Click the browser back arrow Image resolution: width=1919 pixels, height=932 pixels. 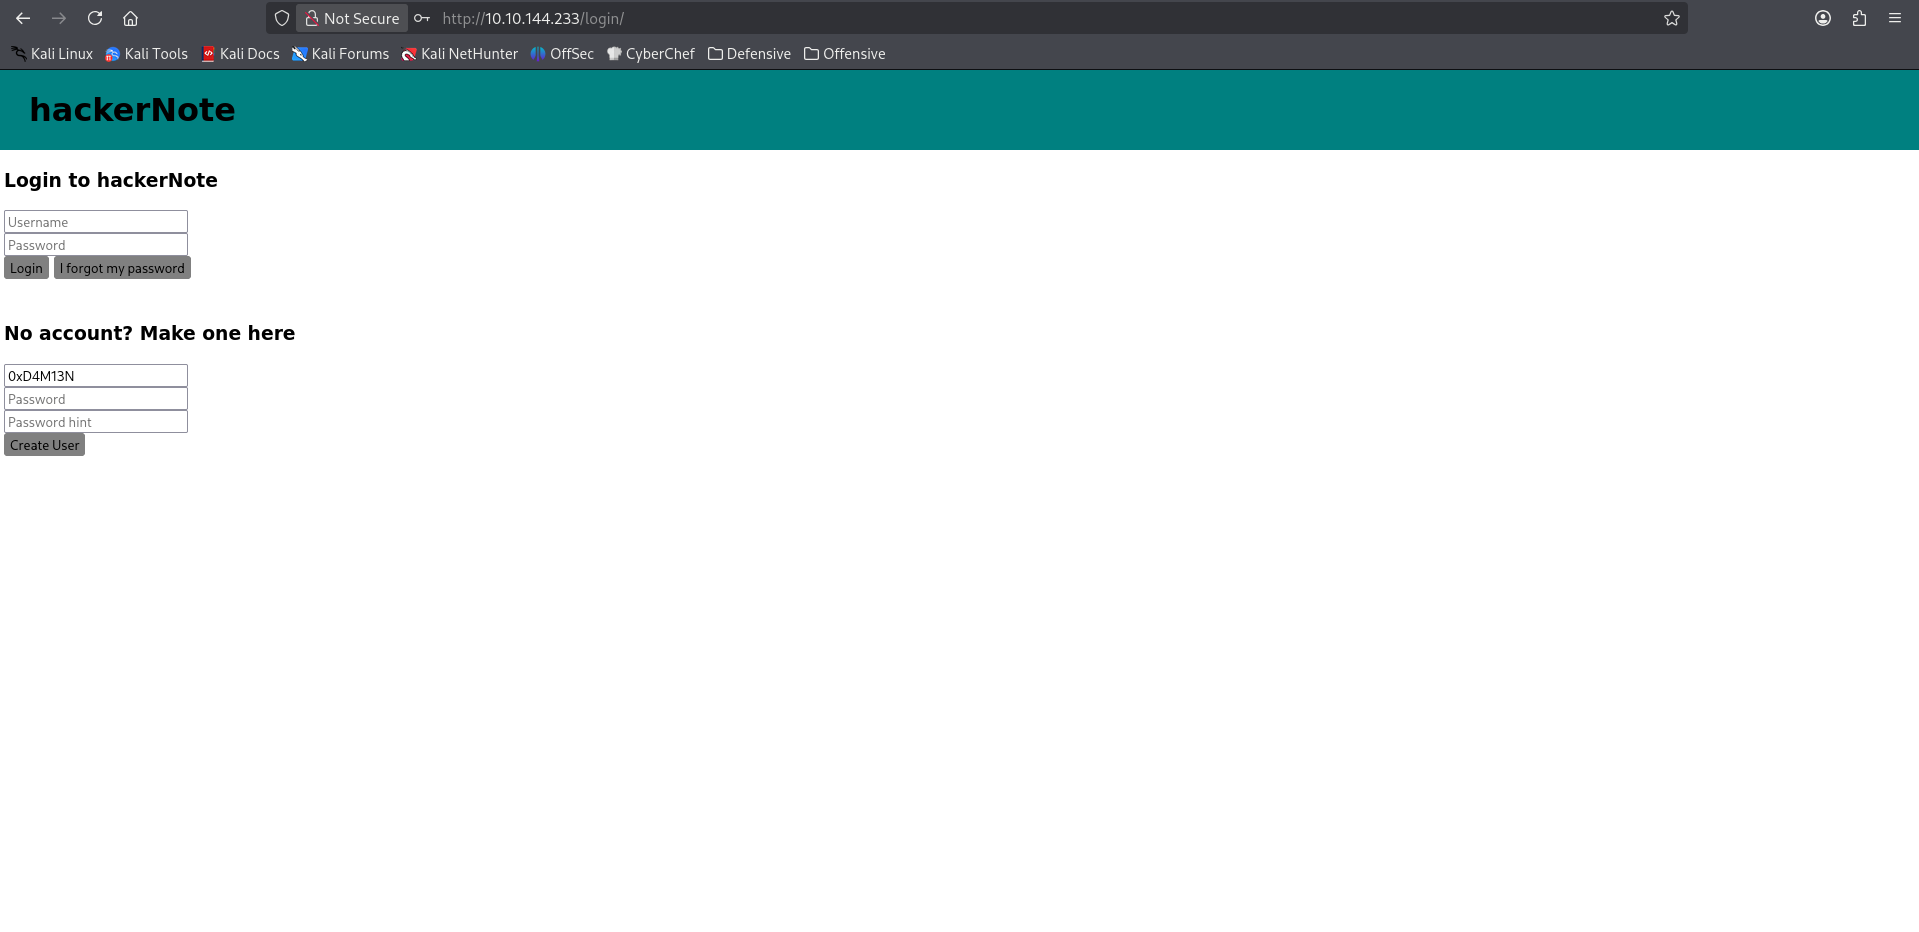(23, 18)
